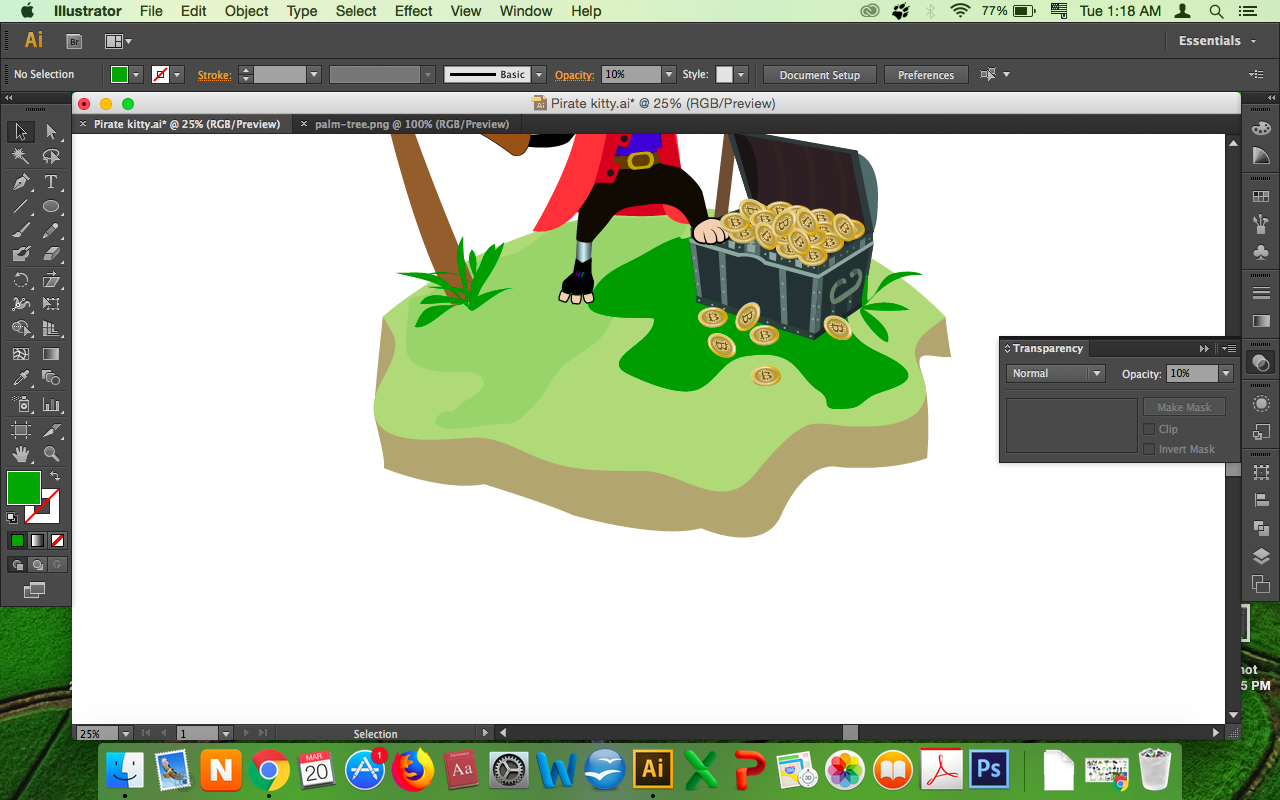The image size is (1280, 800).
Task: Open the Object menu
Action: 246,11
